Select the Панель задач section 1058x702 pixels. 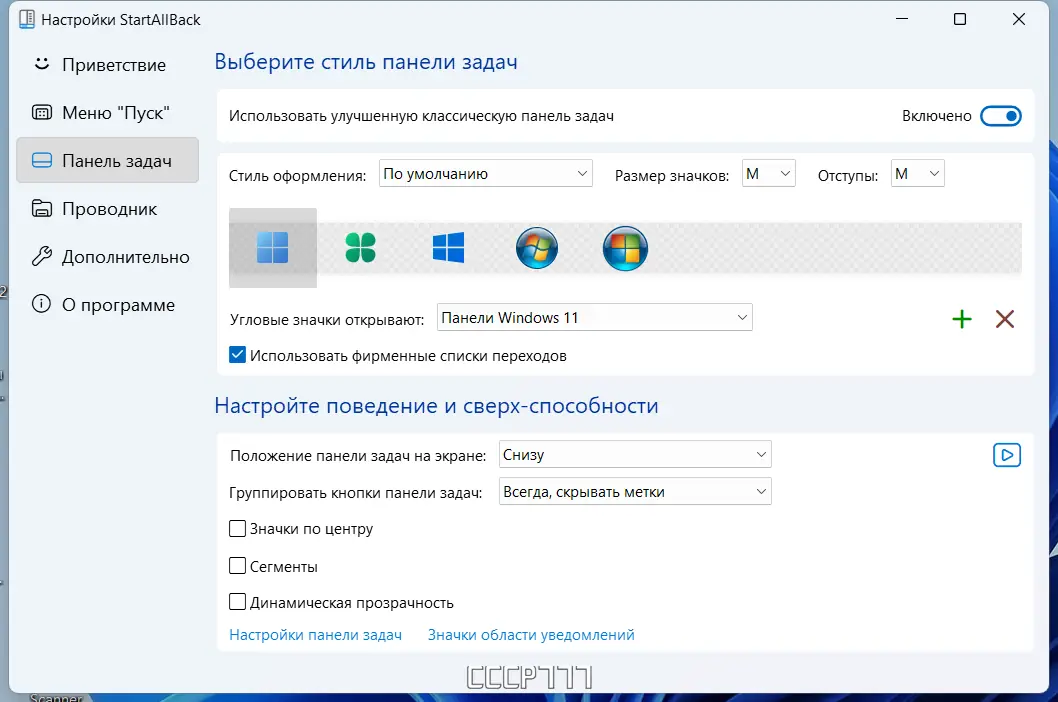pyautogui.click(x=107, y=161)
